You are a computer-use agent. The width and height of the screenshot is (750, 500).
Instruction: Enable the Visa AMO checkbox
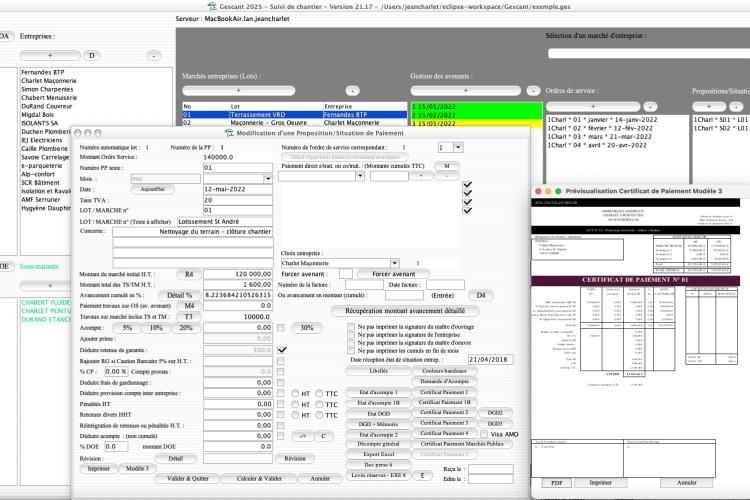[x=484, y=434]
